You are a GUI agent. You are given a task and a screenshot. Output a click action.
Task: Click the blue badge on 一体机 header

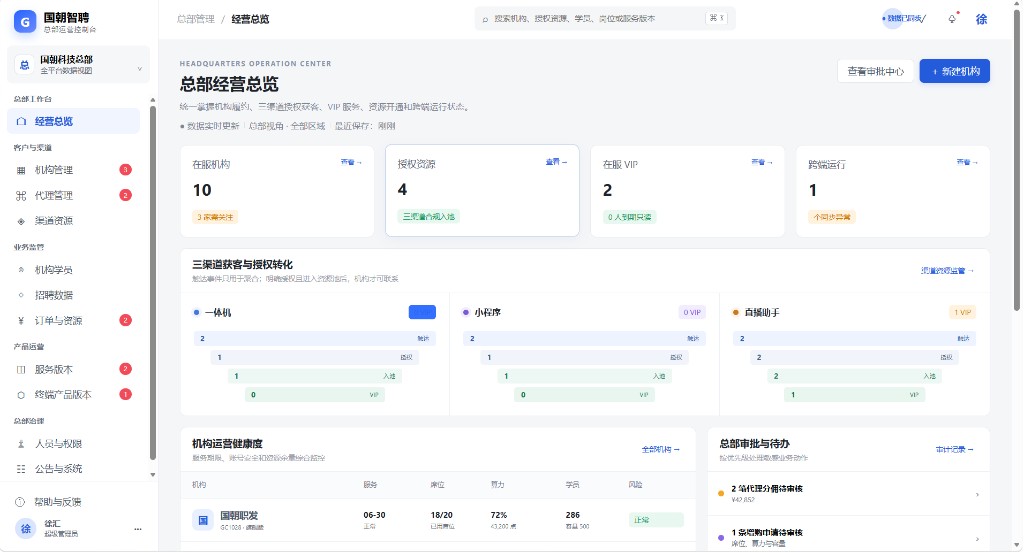[422, 312]
